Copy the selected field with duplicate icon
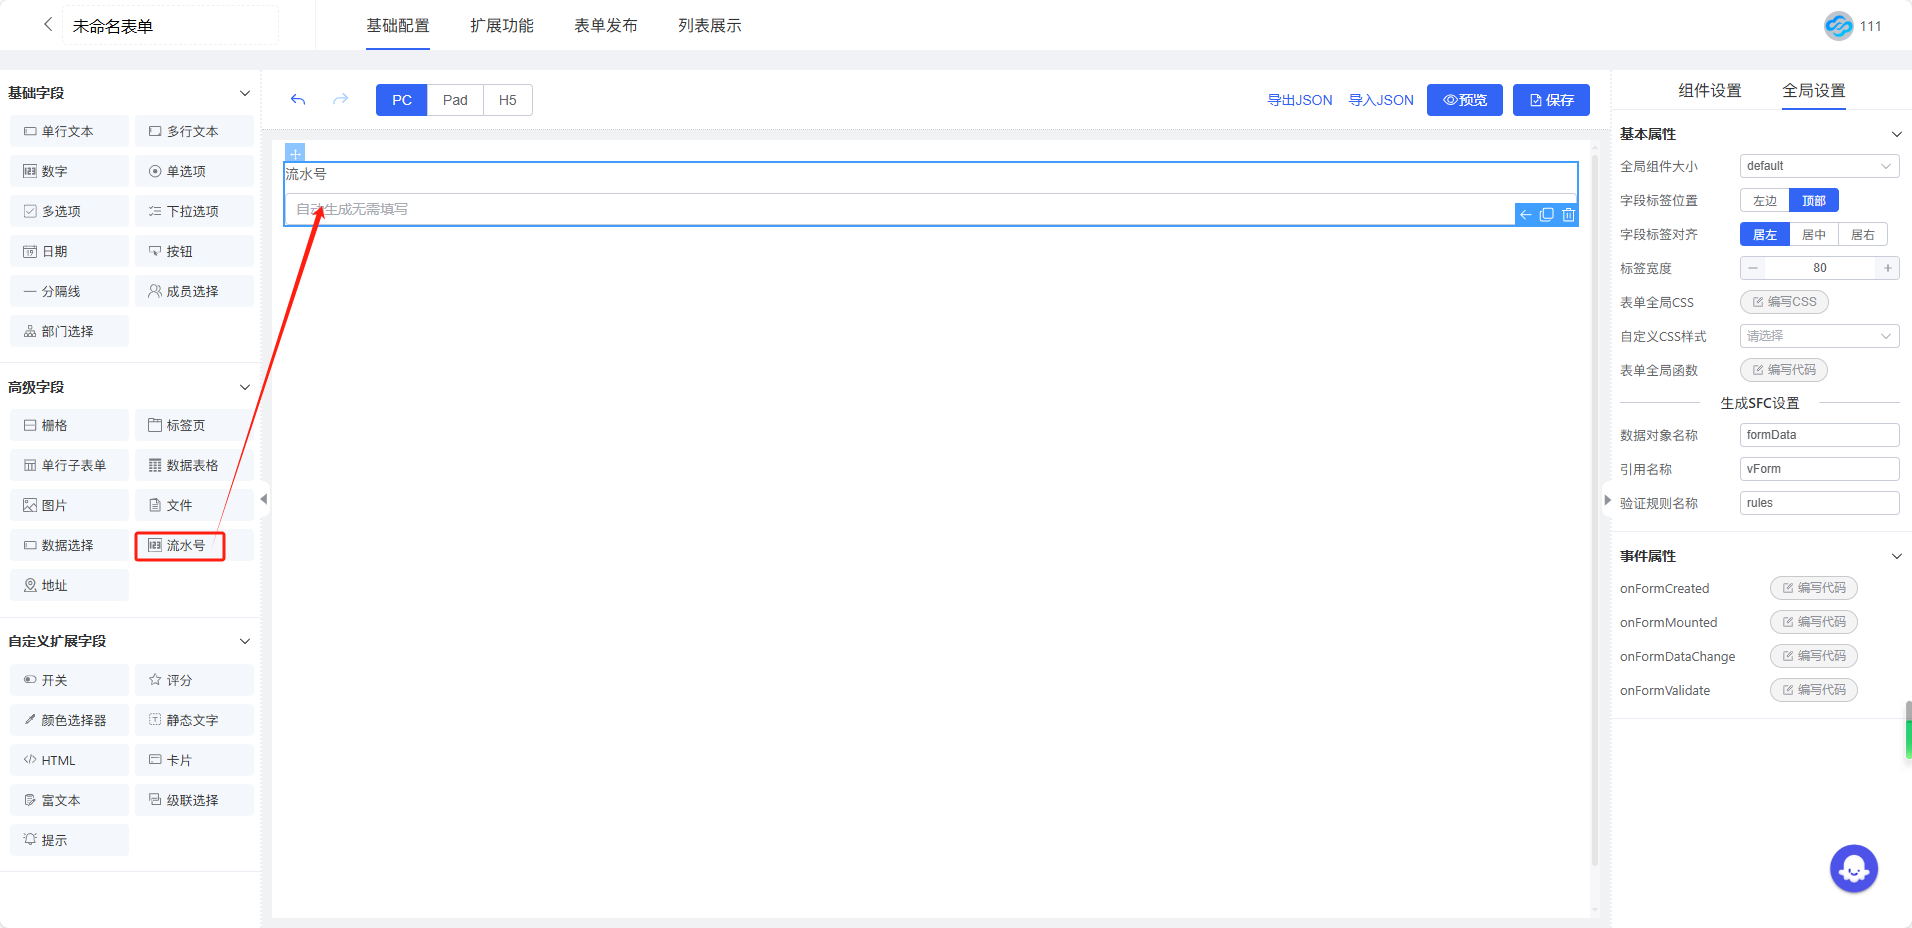 (x=1547, y=215)
